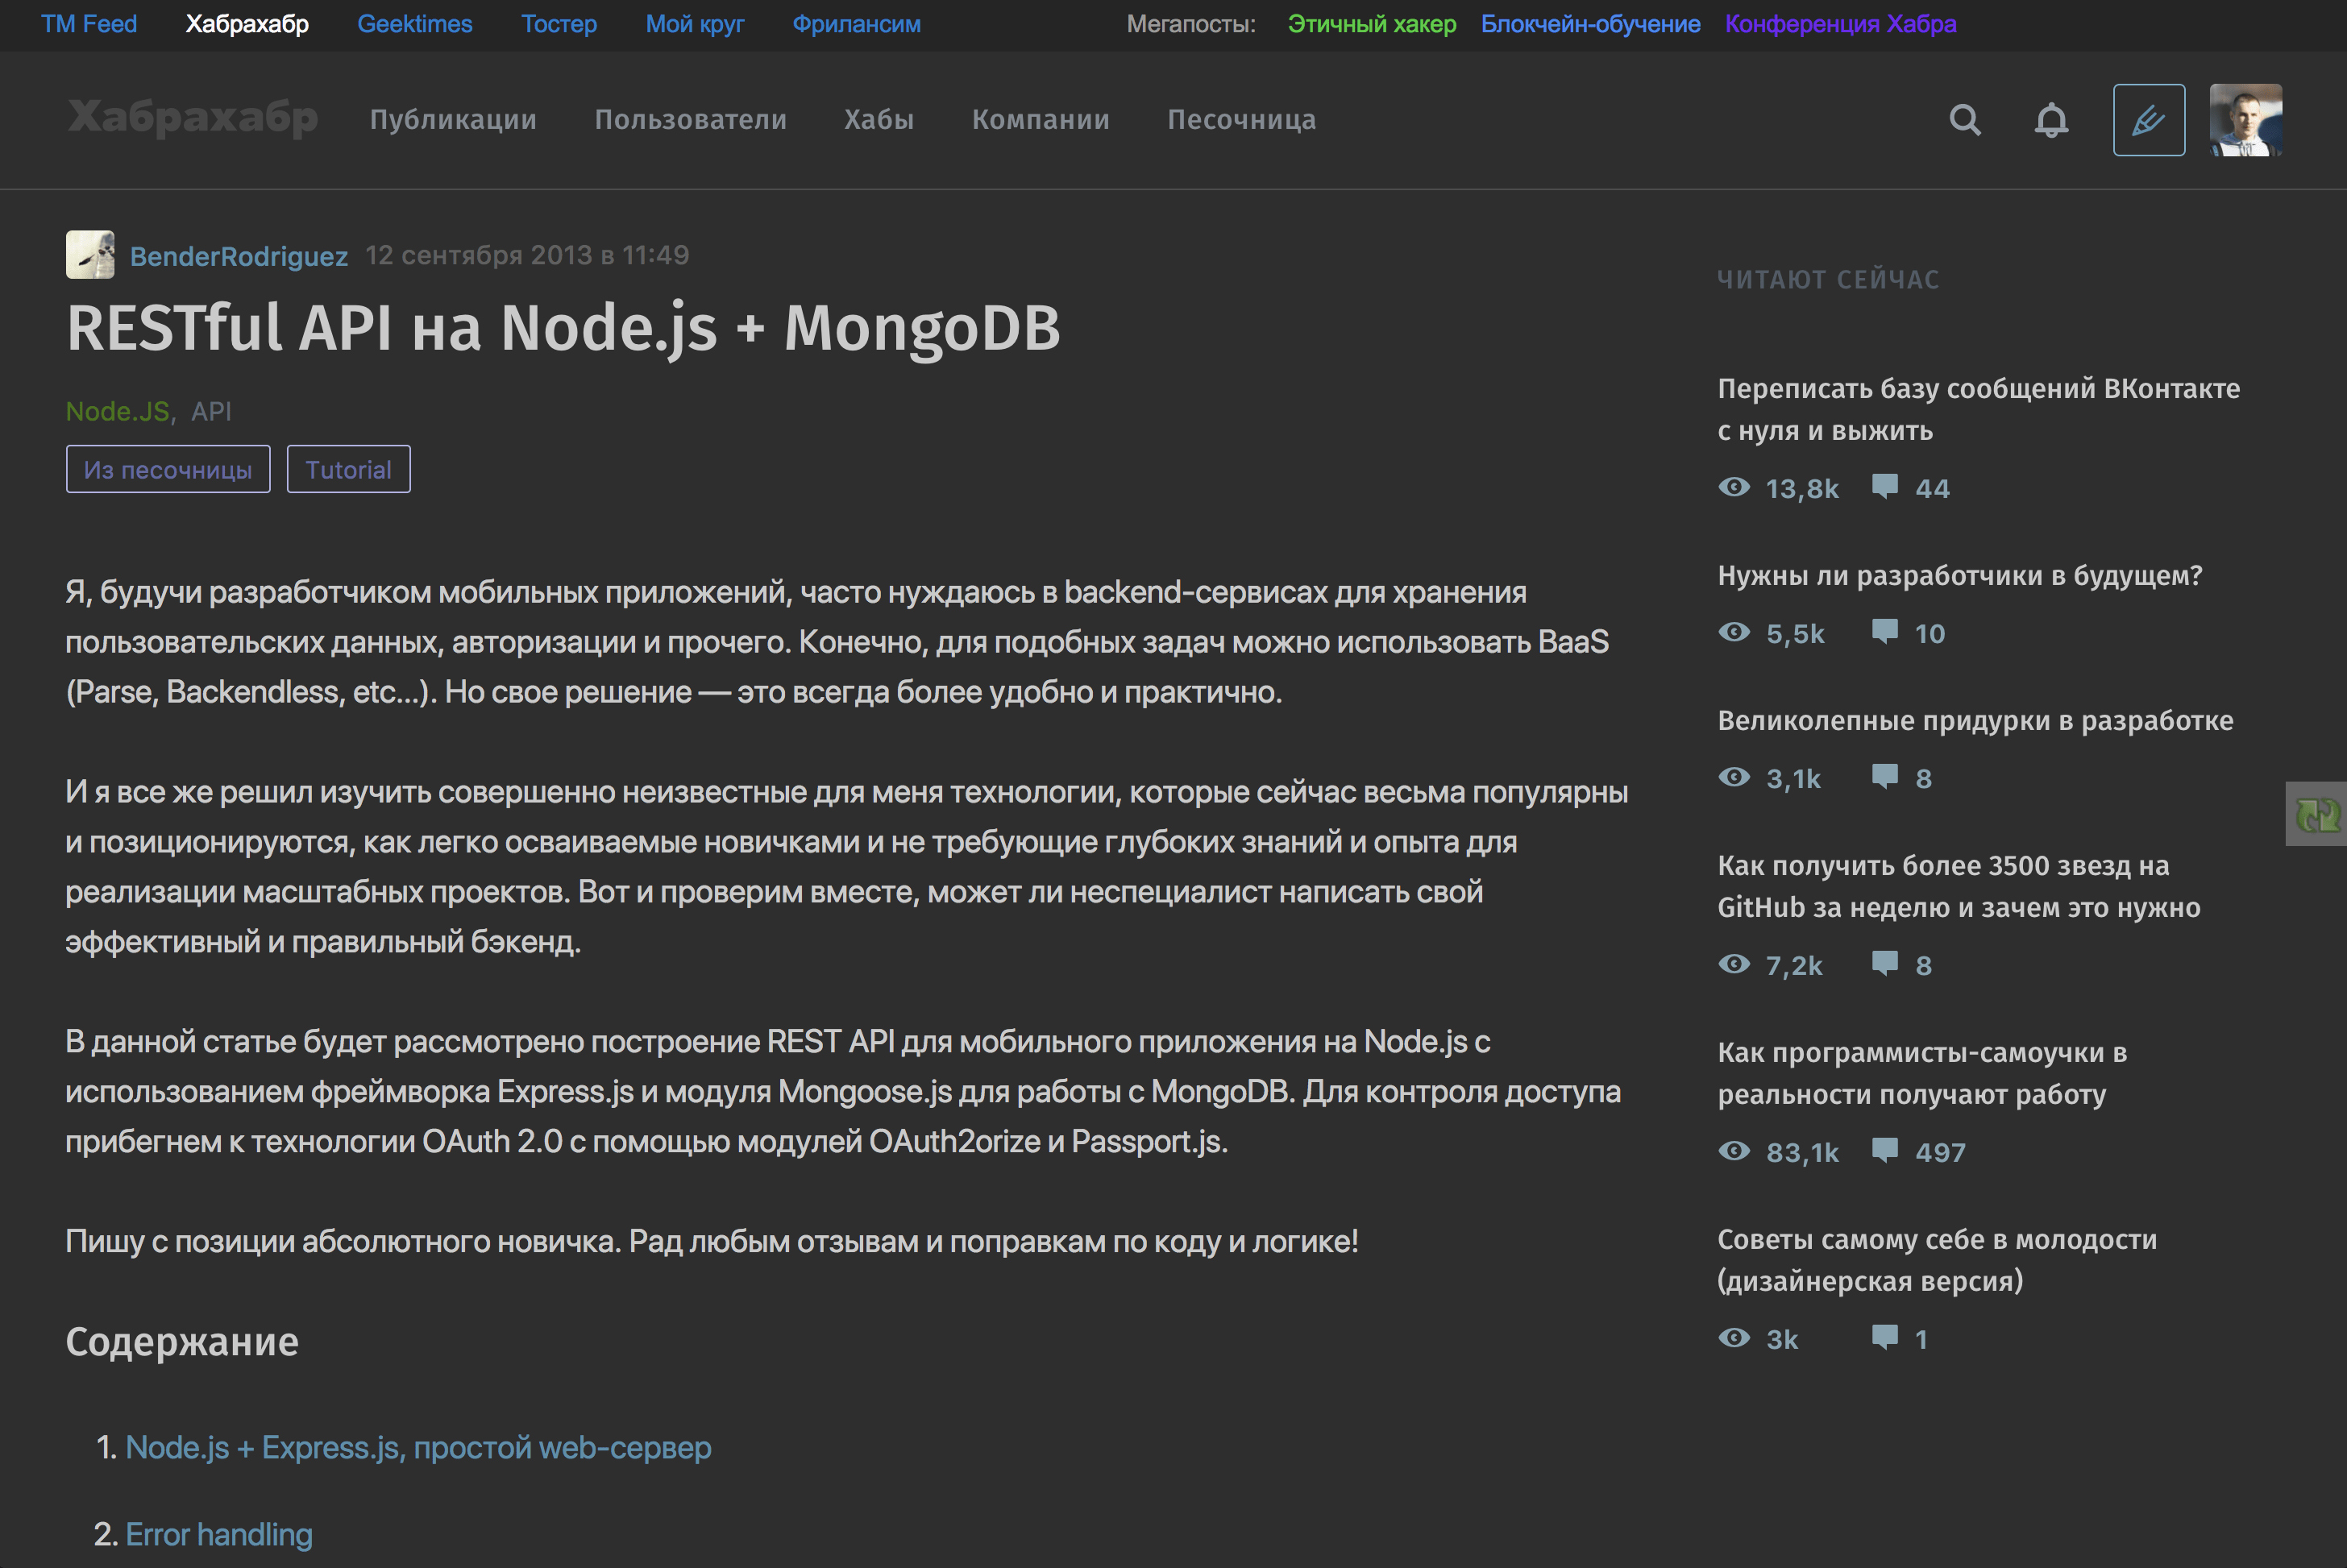The image size is (2347, 1568).
Task: Click comments icon on ВКонтакте article
Action: pos(1884,487)
